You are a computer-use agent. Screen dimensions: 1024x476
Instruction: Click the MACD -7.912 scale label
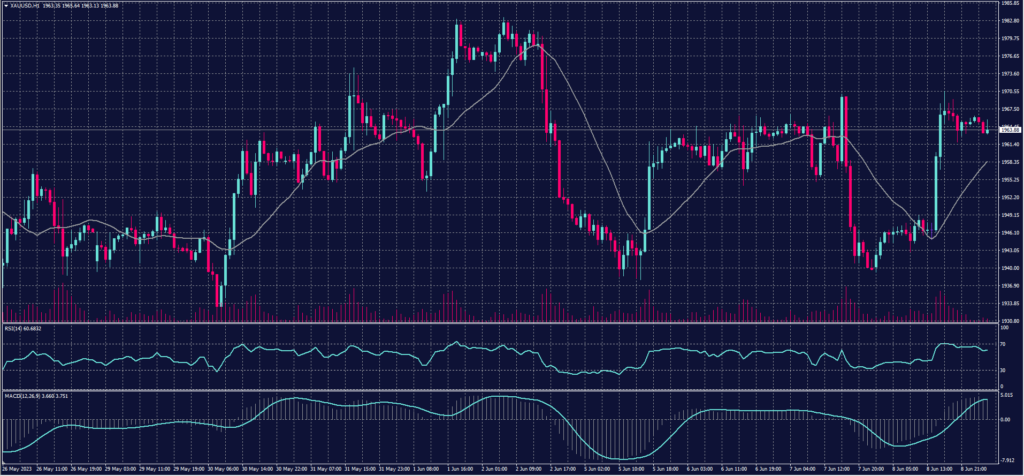tap(1008, 460)
